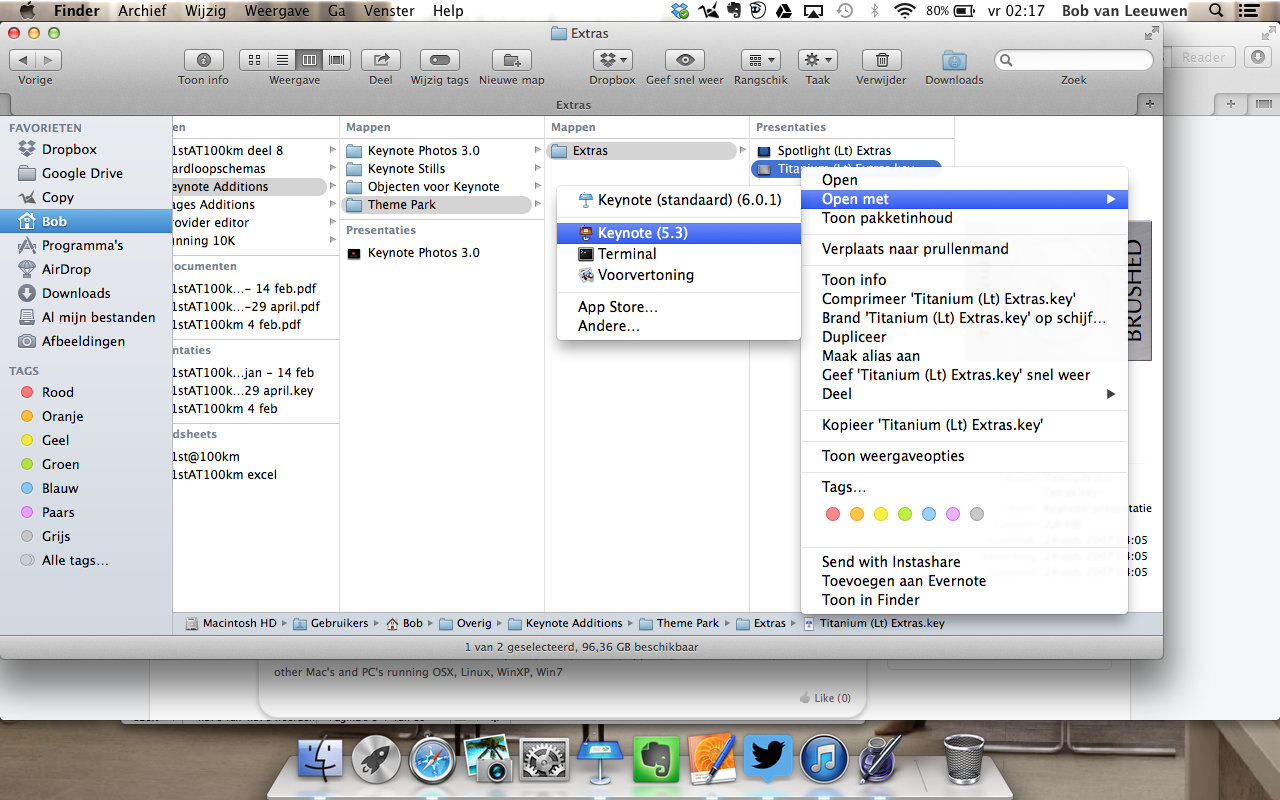Click the Google Drive menu bar icon
This screenshot has height=800, width=1280.
785,11
